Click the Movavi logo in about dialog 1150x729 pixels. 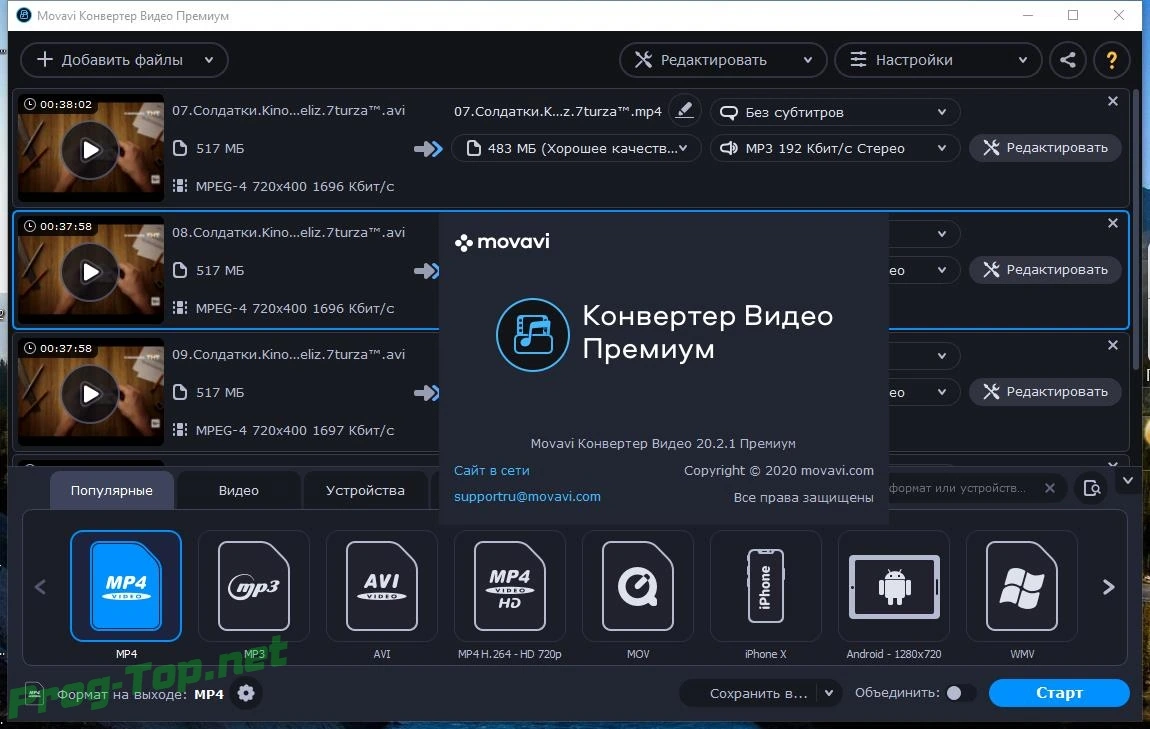502,241
